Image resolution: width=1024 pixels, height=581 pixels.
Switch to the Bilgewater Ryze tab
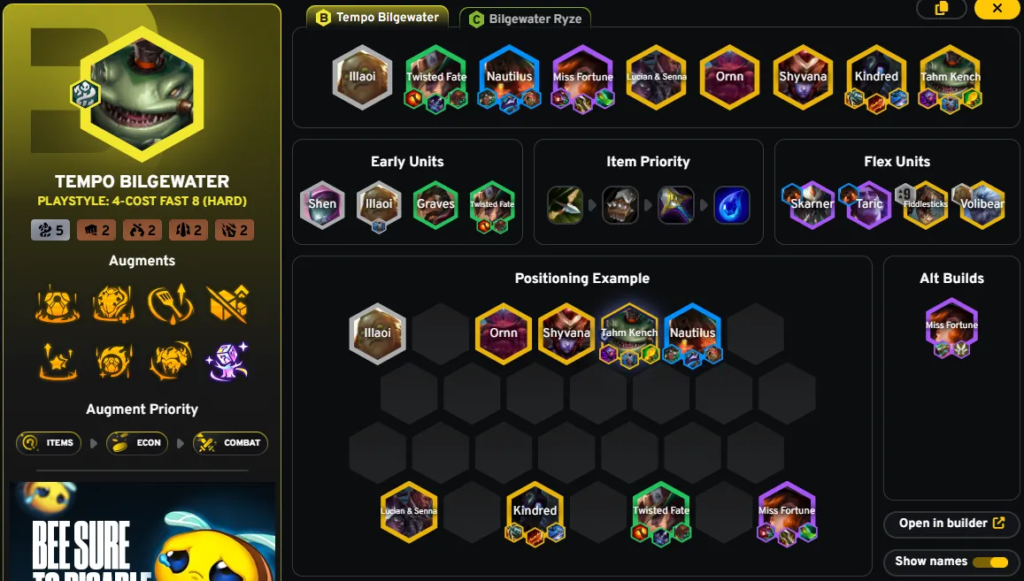pyautogui.click(x=525, y=19)
